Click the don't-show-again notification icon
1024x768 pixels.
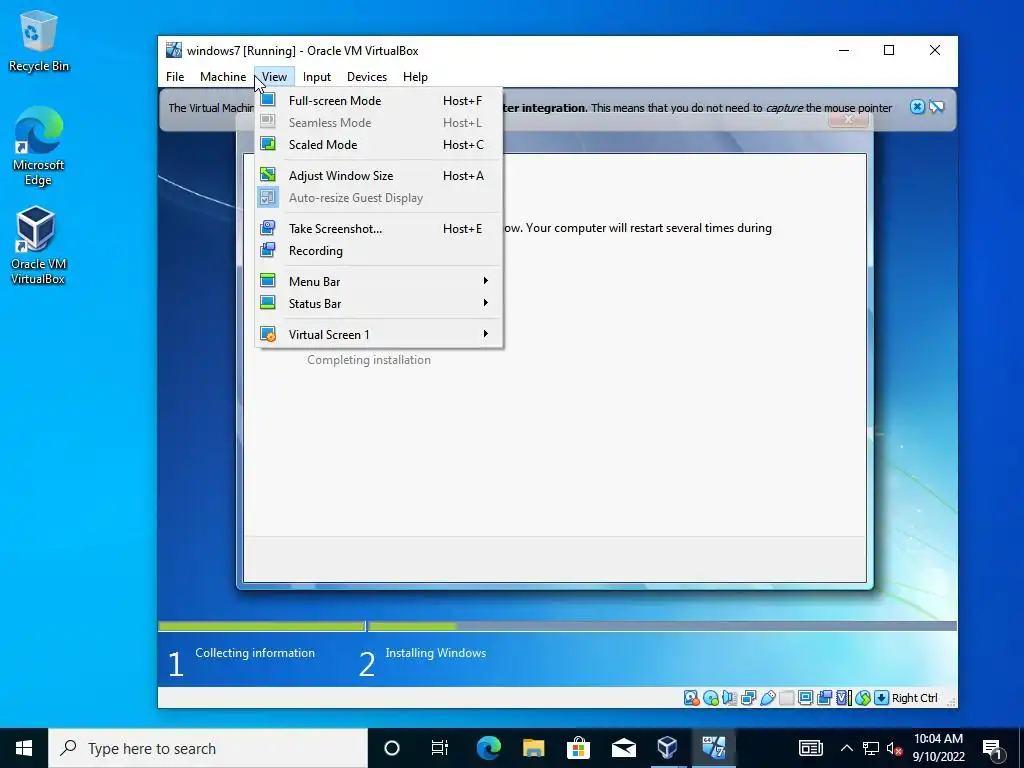click(936, 106)
